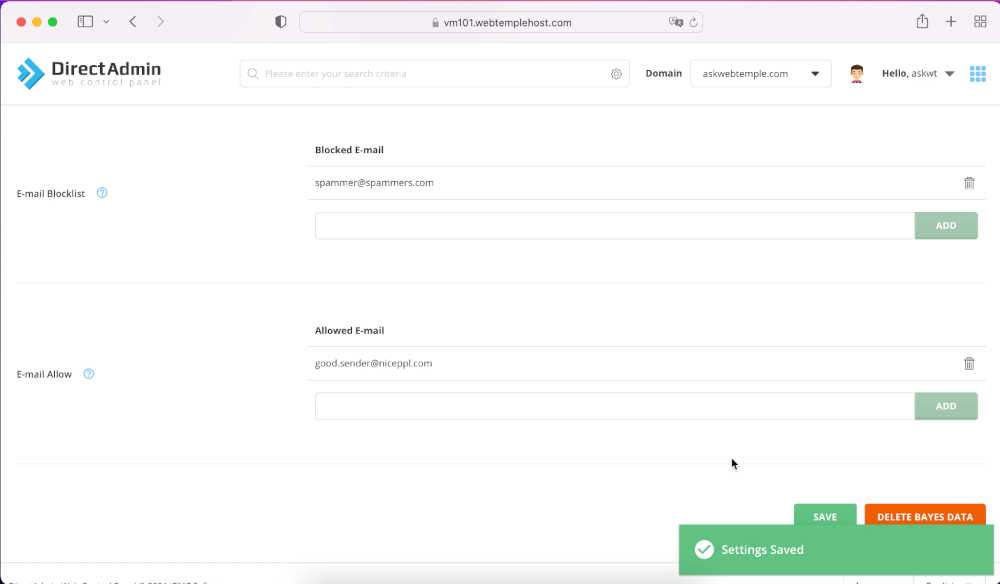Viewport: 1000px width, 584px height.
Task: Delete spammer@spammers.com from blocklist
Action: [969, 183]
